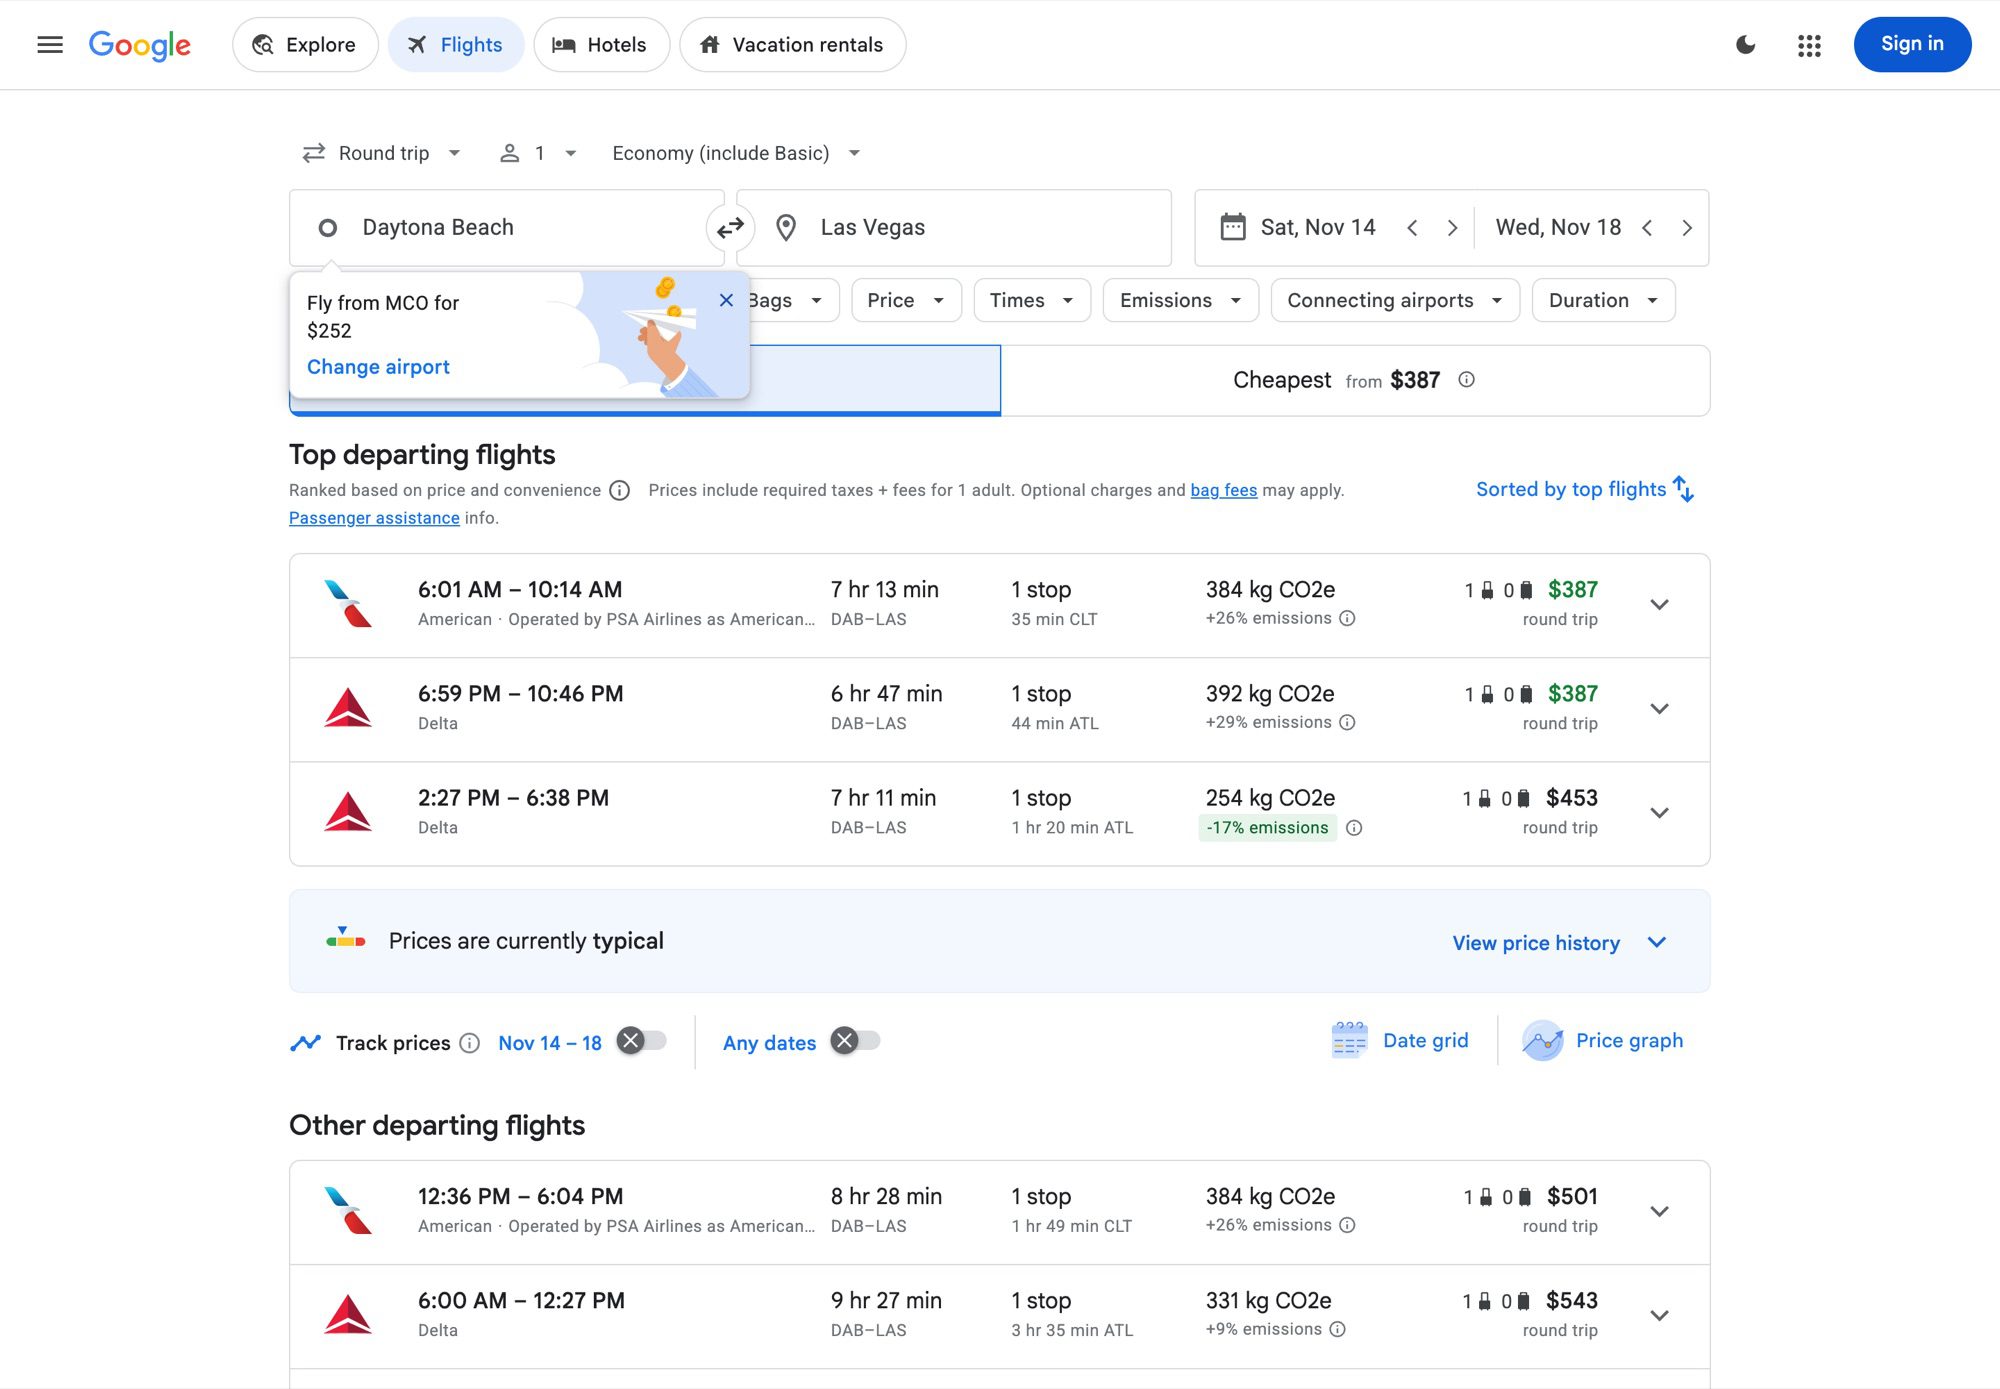Switch to the Hotels tab

coord(601,45)
